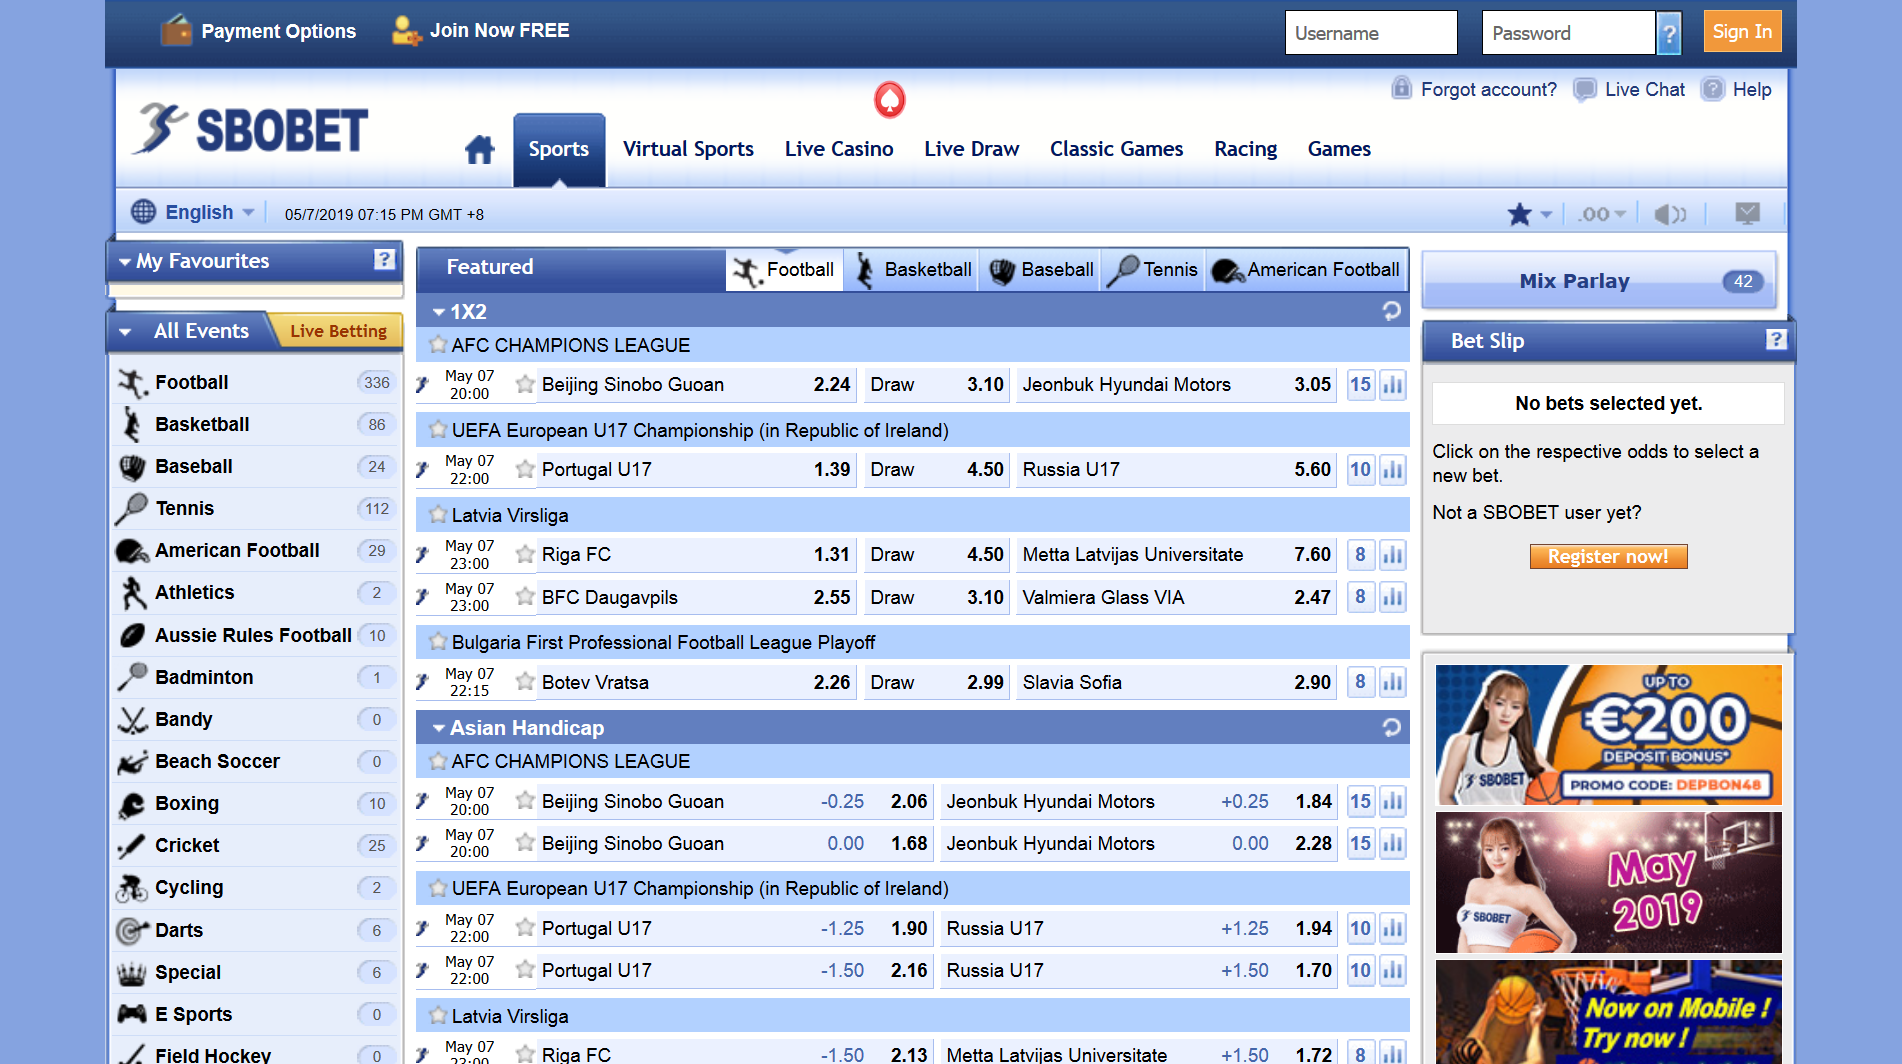
Task: Open stats chart for BFC Daugavpils match
Action: point(1393,597)
